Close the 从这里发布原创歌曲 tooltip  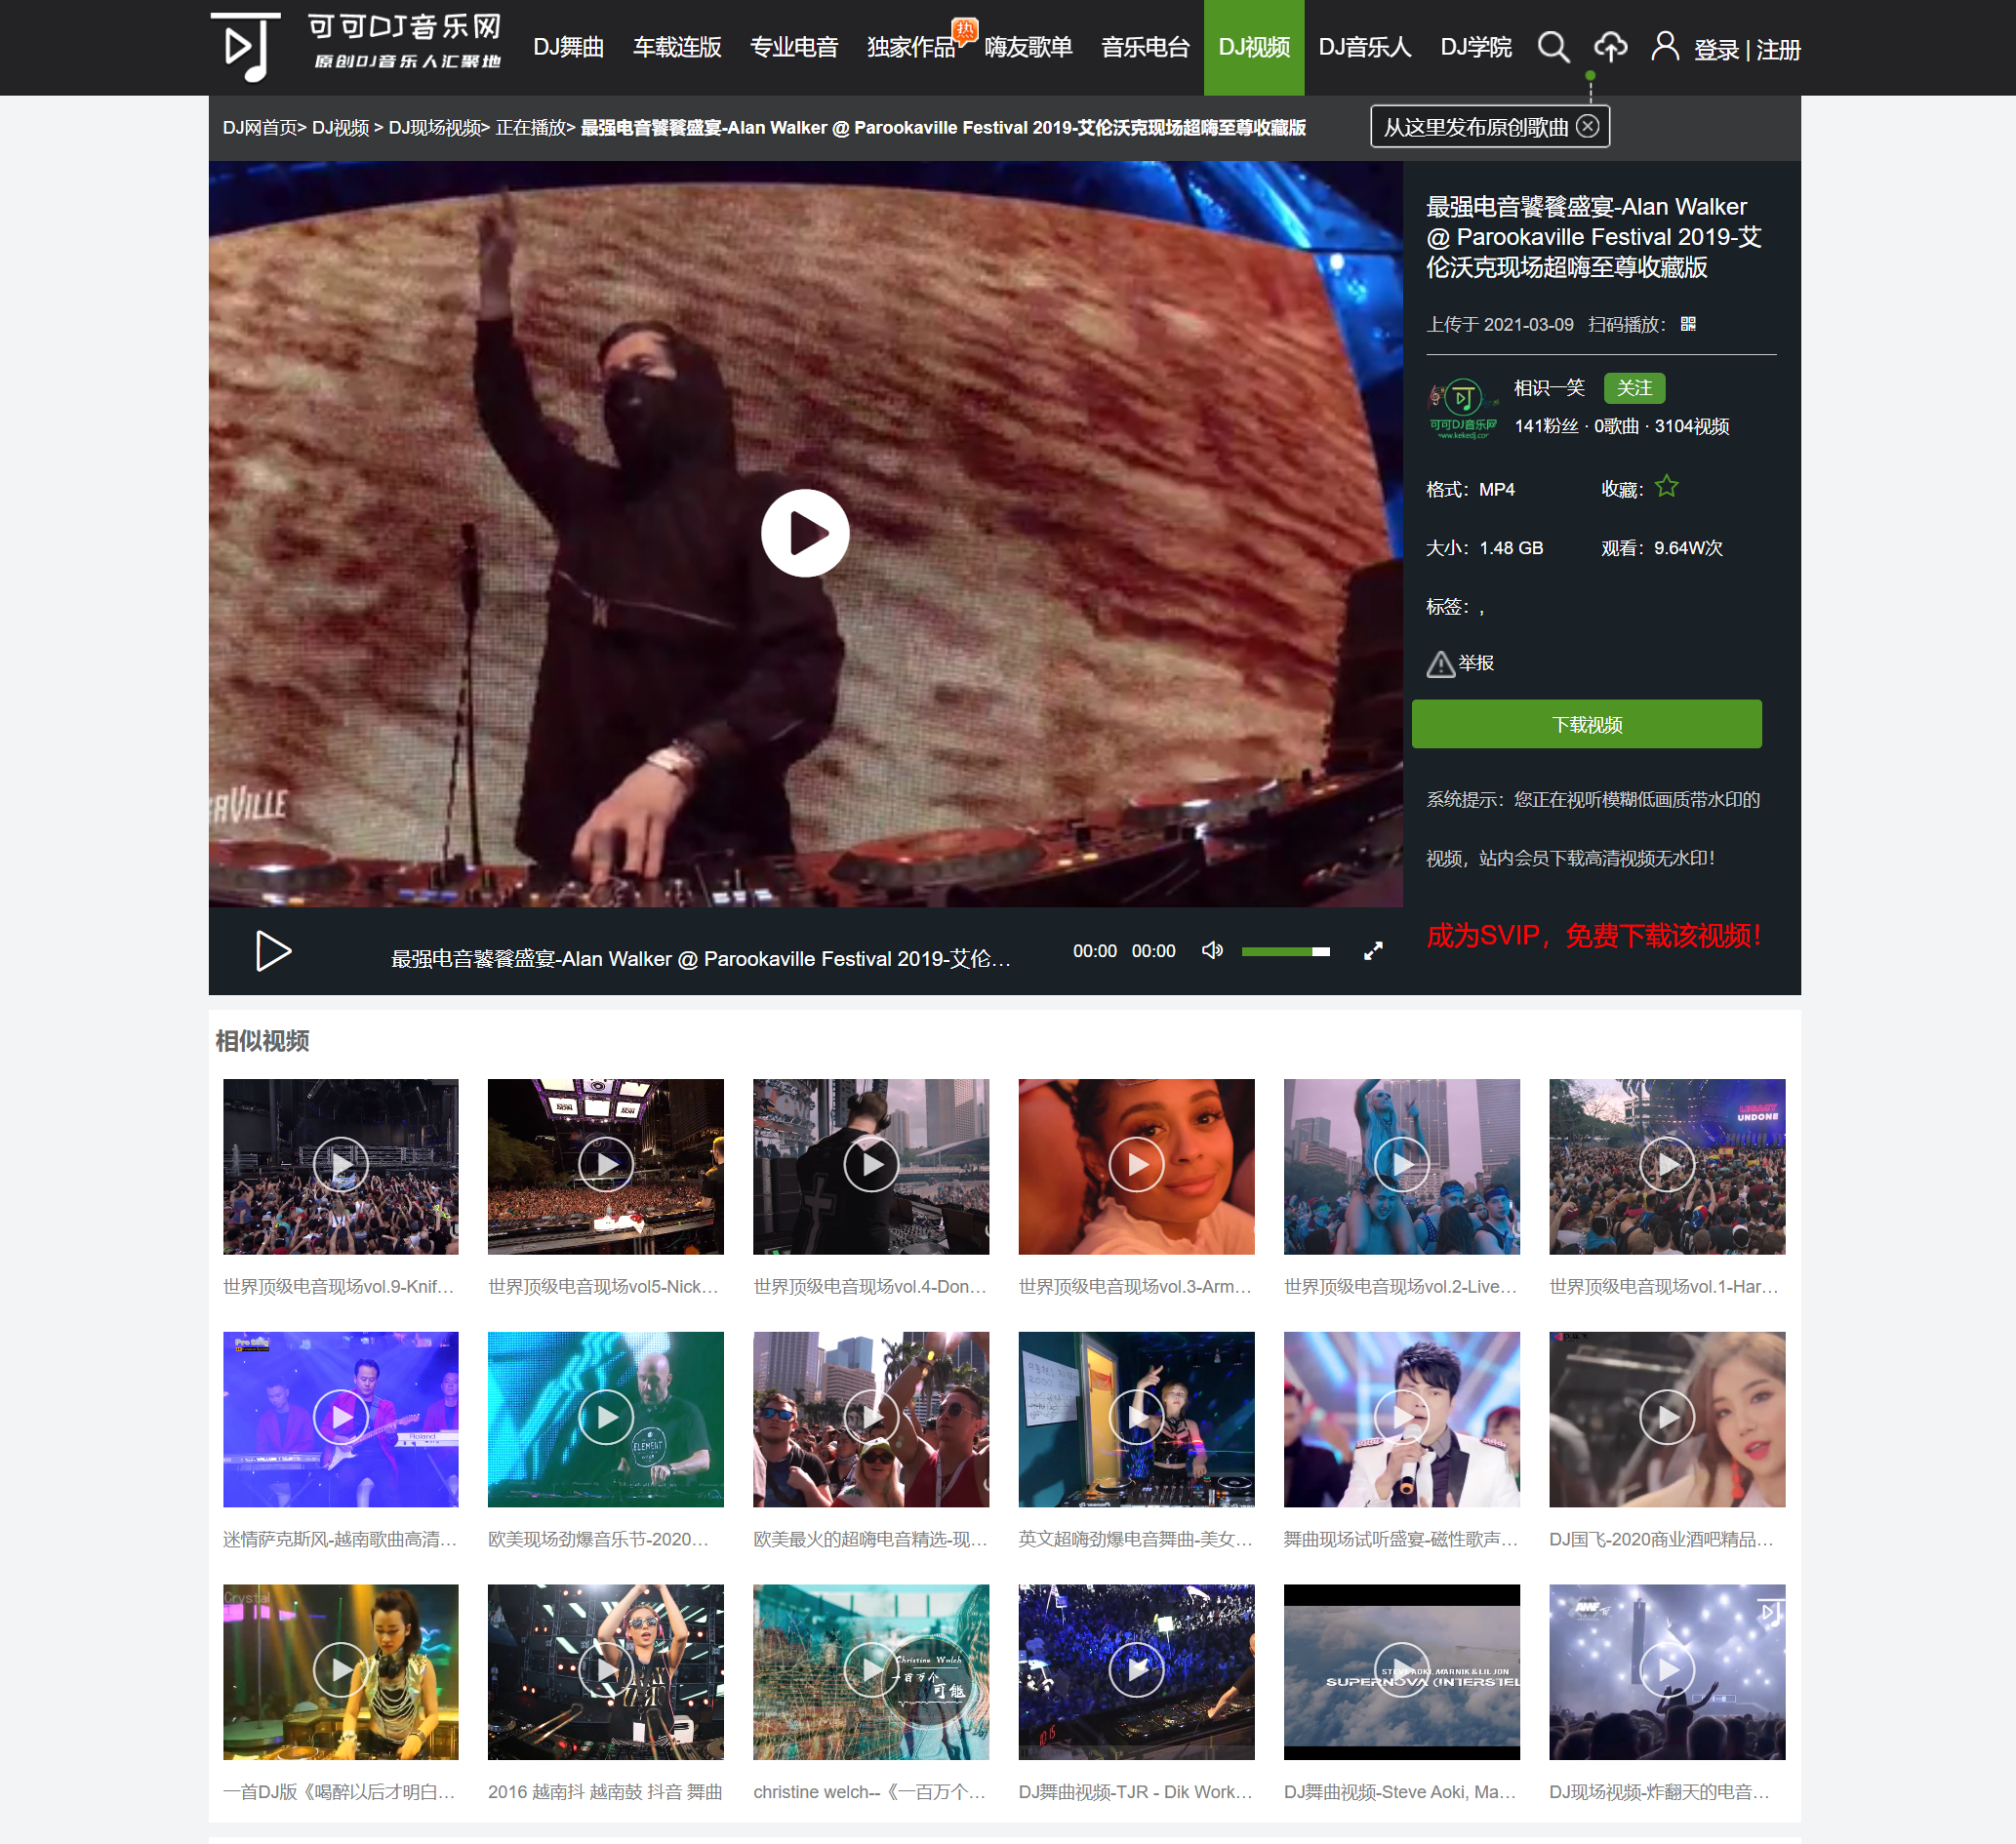tap(1587, 126)
